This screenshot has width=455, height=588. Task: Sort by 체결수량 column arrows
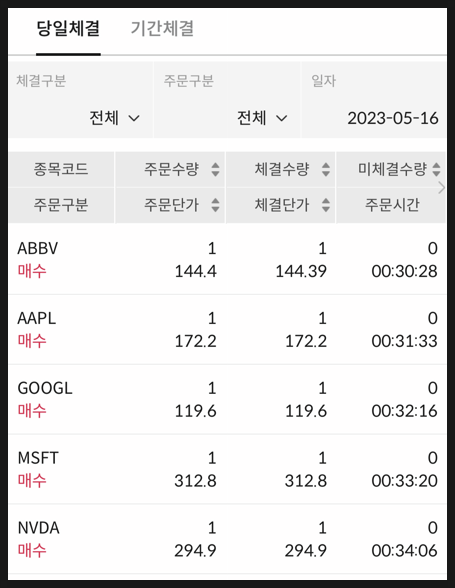(x=326, y=169)
